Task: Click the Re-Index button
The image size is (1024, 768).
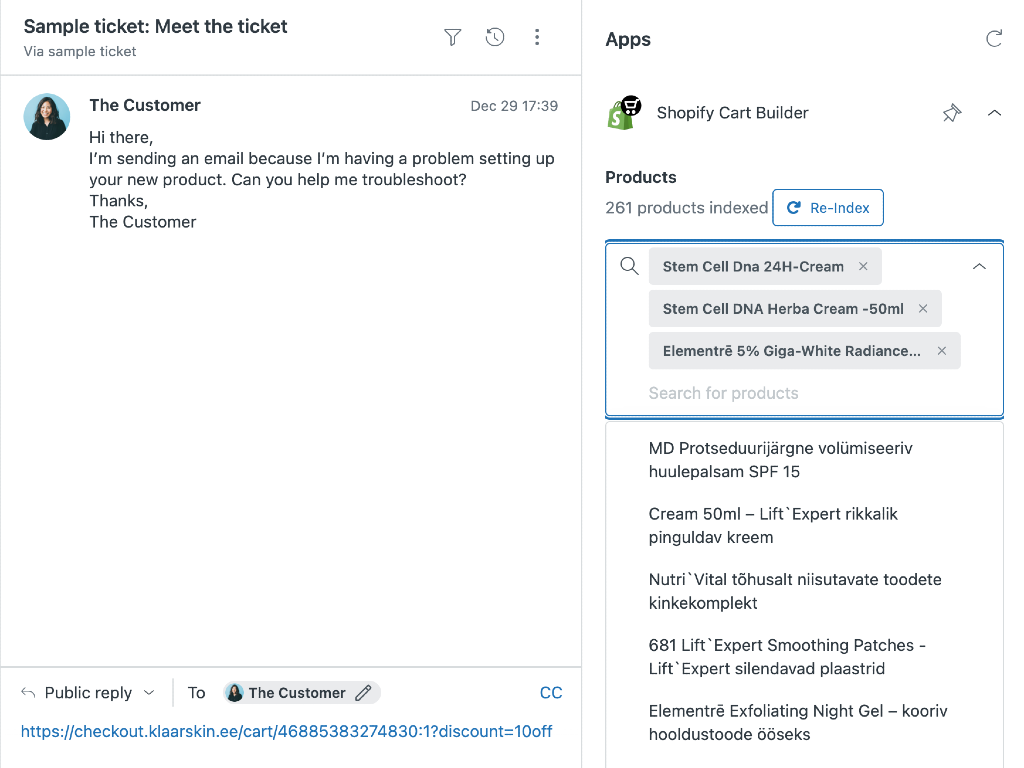Action: (x=828, y=208)
